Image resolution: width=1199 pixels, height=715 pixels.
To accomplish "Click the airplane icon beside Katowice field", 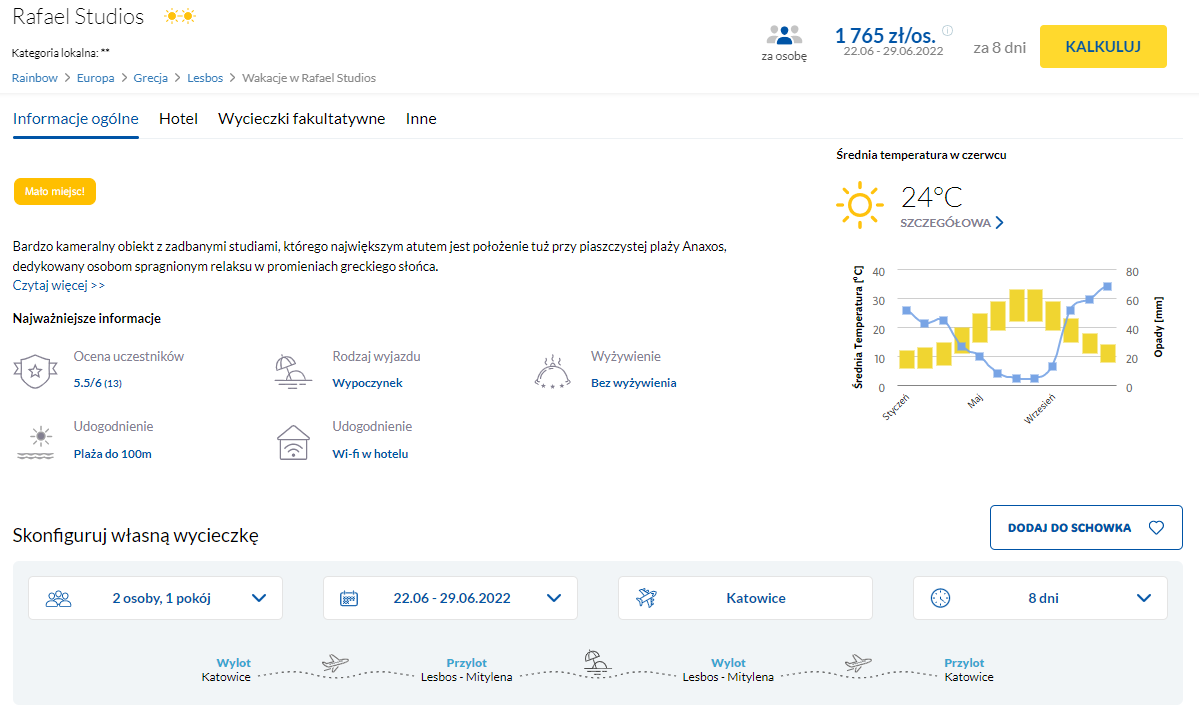I will 646,599.
